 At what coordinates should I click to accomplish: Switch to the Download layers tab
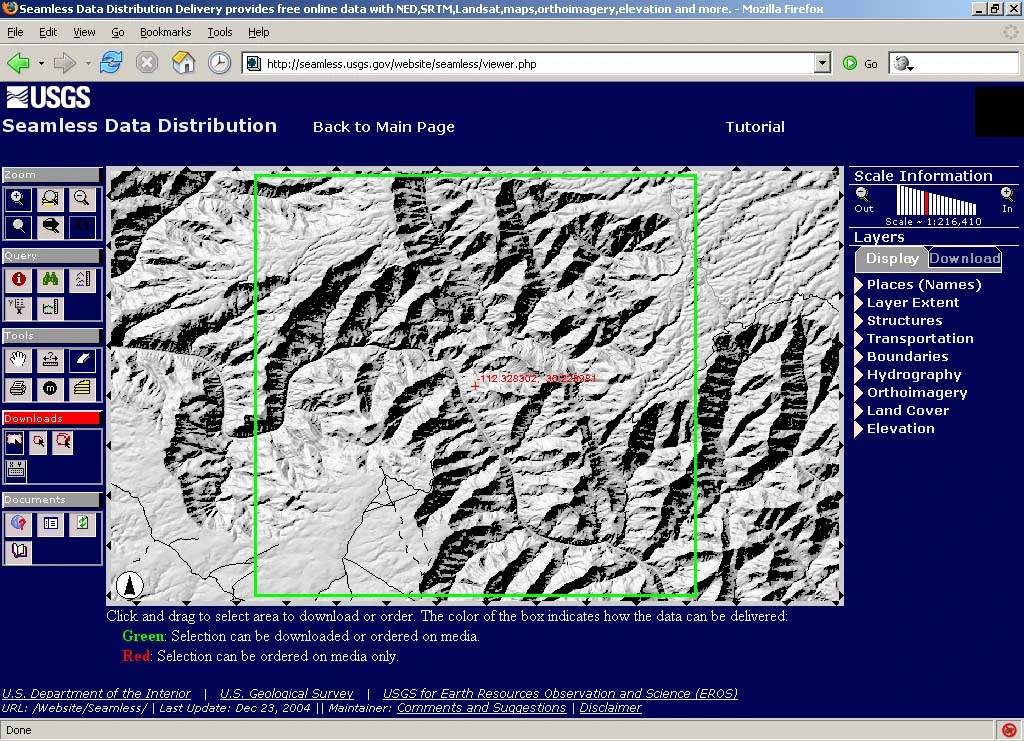(965, 259)
